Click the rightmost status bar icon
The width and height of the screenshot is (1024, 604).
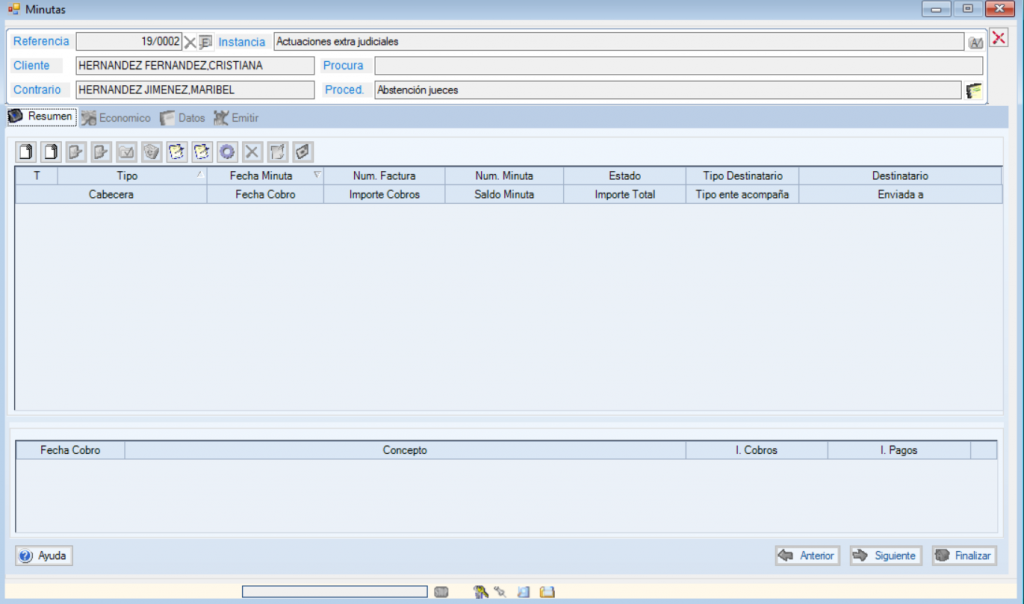pyautogui.click(x=546, y=592)
